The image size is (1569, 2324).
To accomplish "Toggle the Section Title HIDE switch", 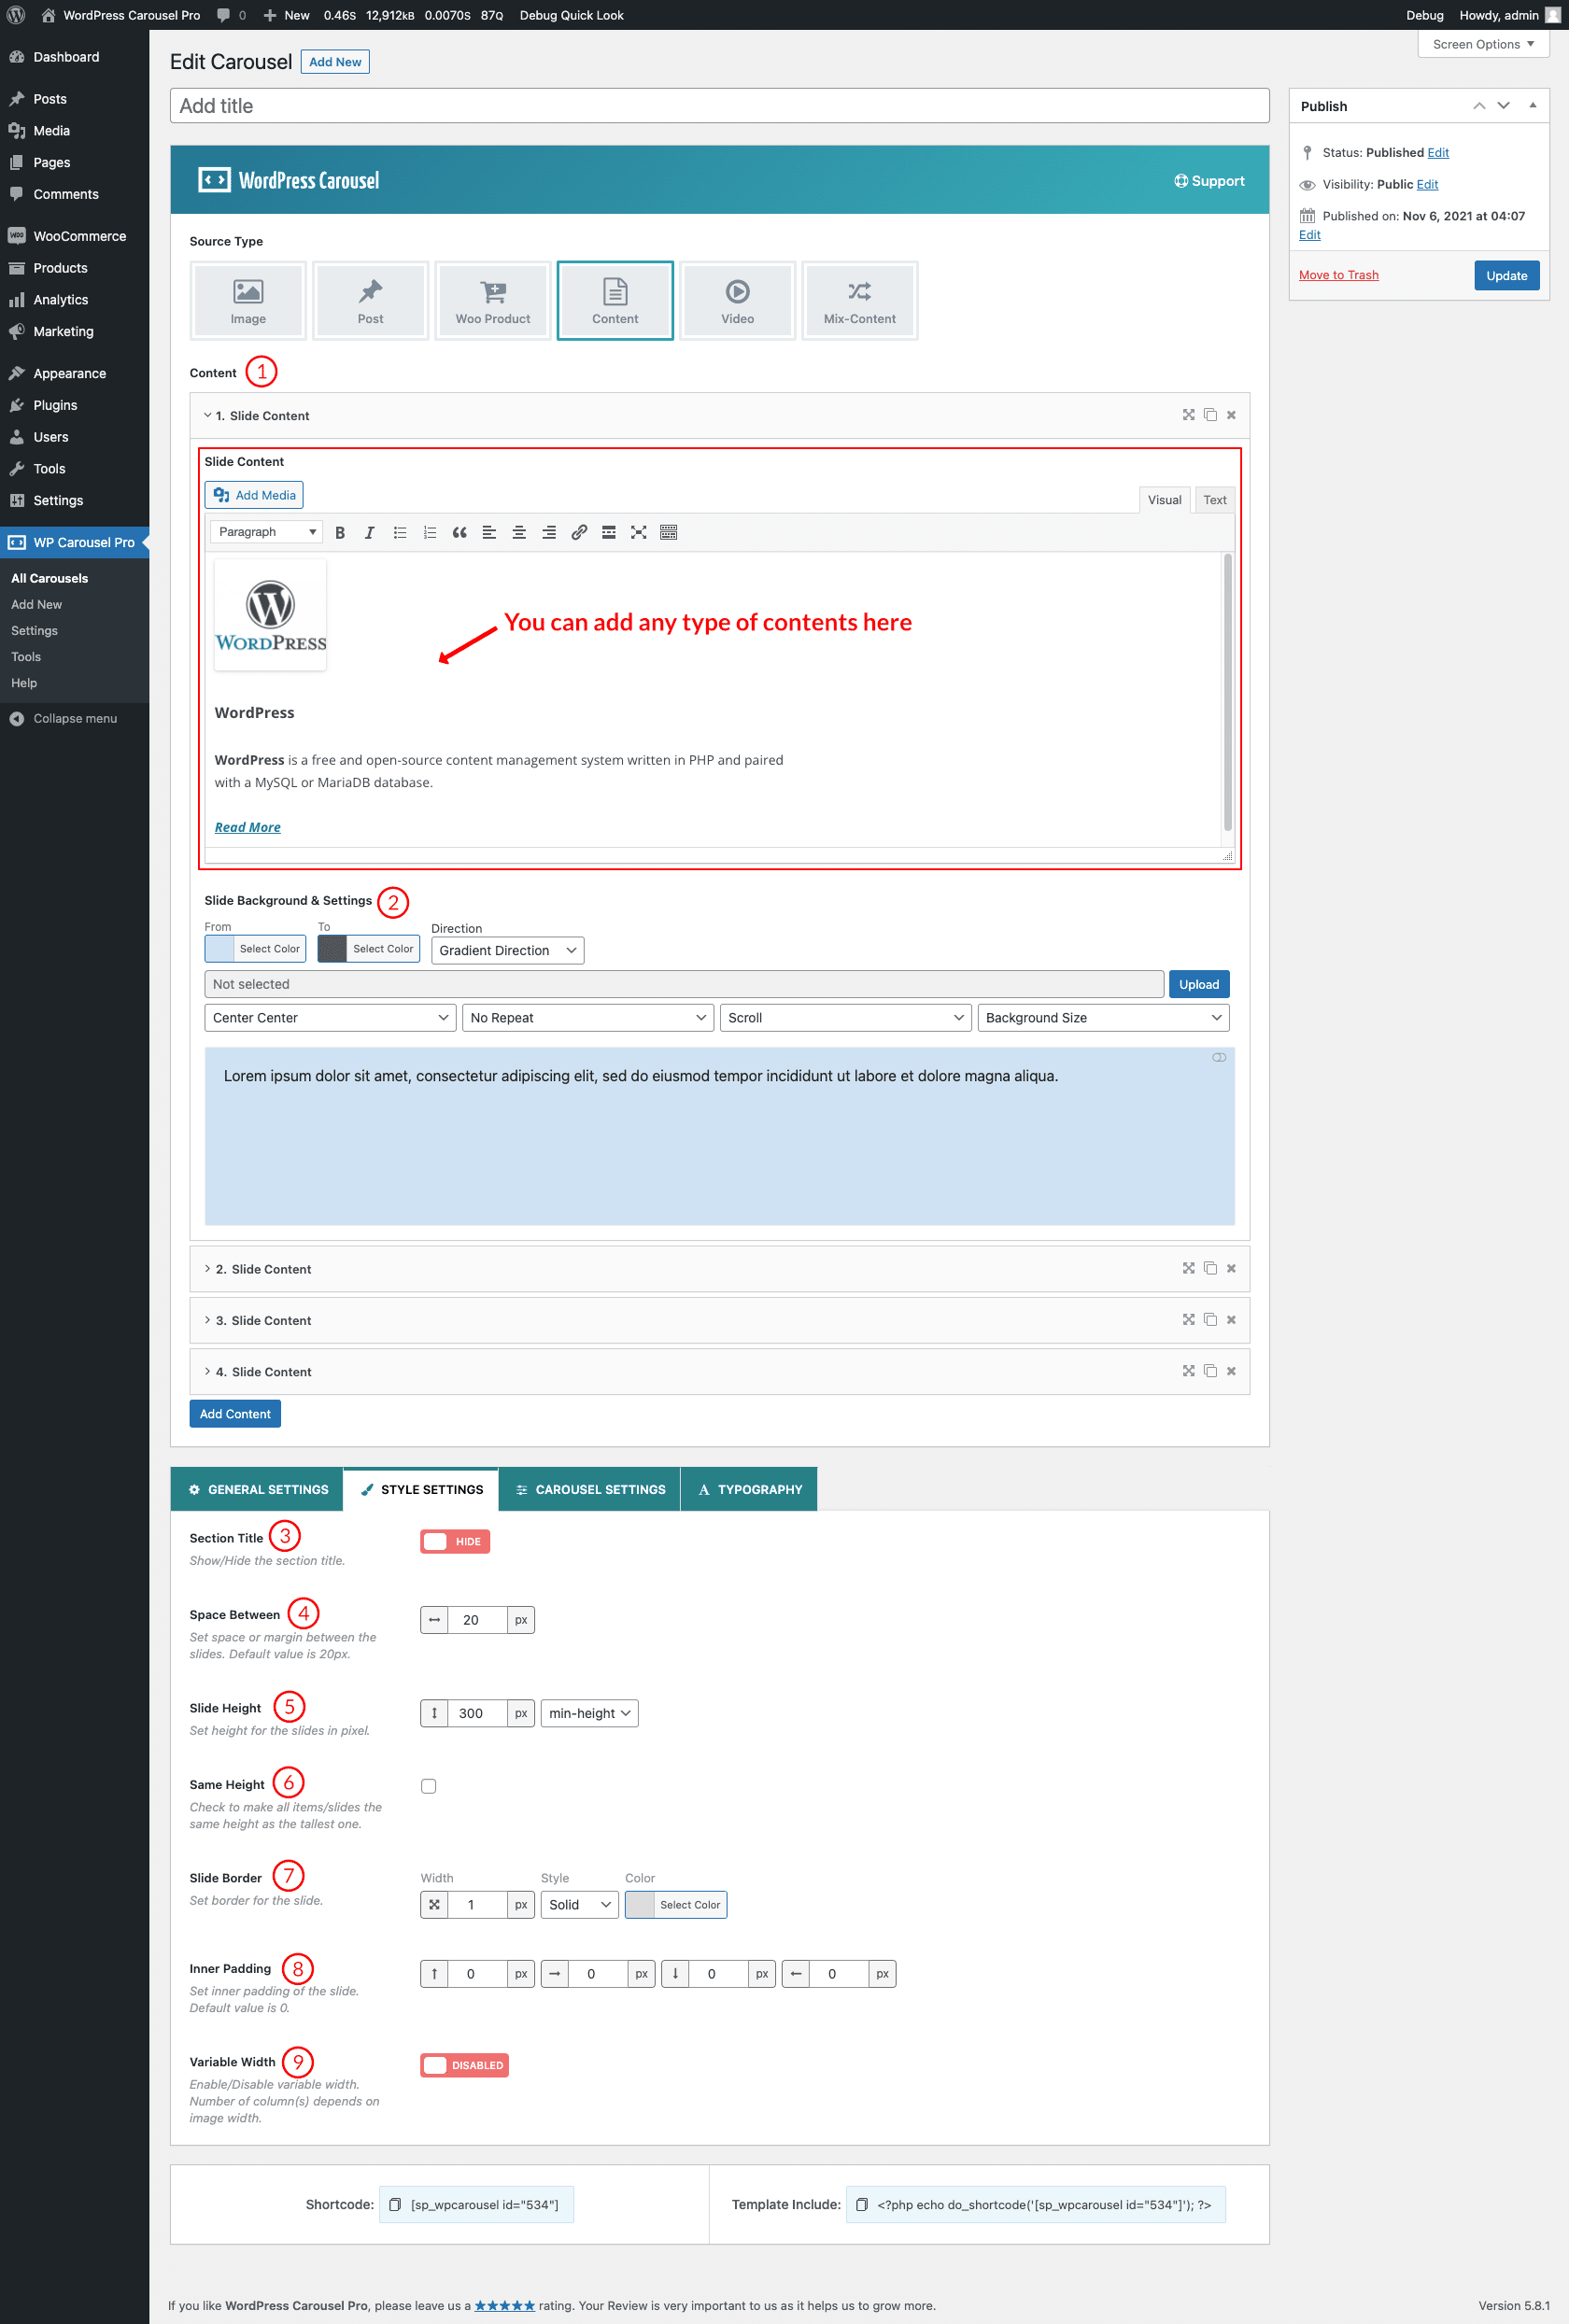I will coord(455,1541).
